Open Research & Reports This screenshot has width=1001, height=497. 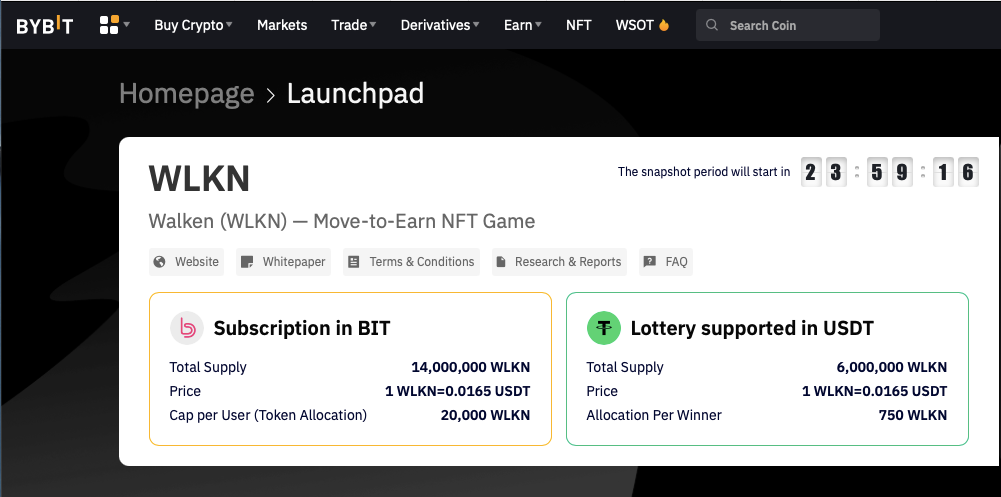pos(559,262)
